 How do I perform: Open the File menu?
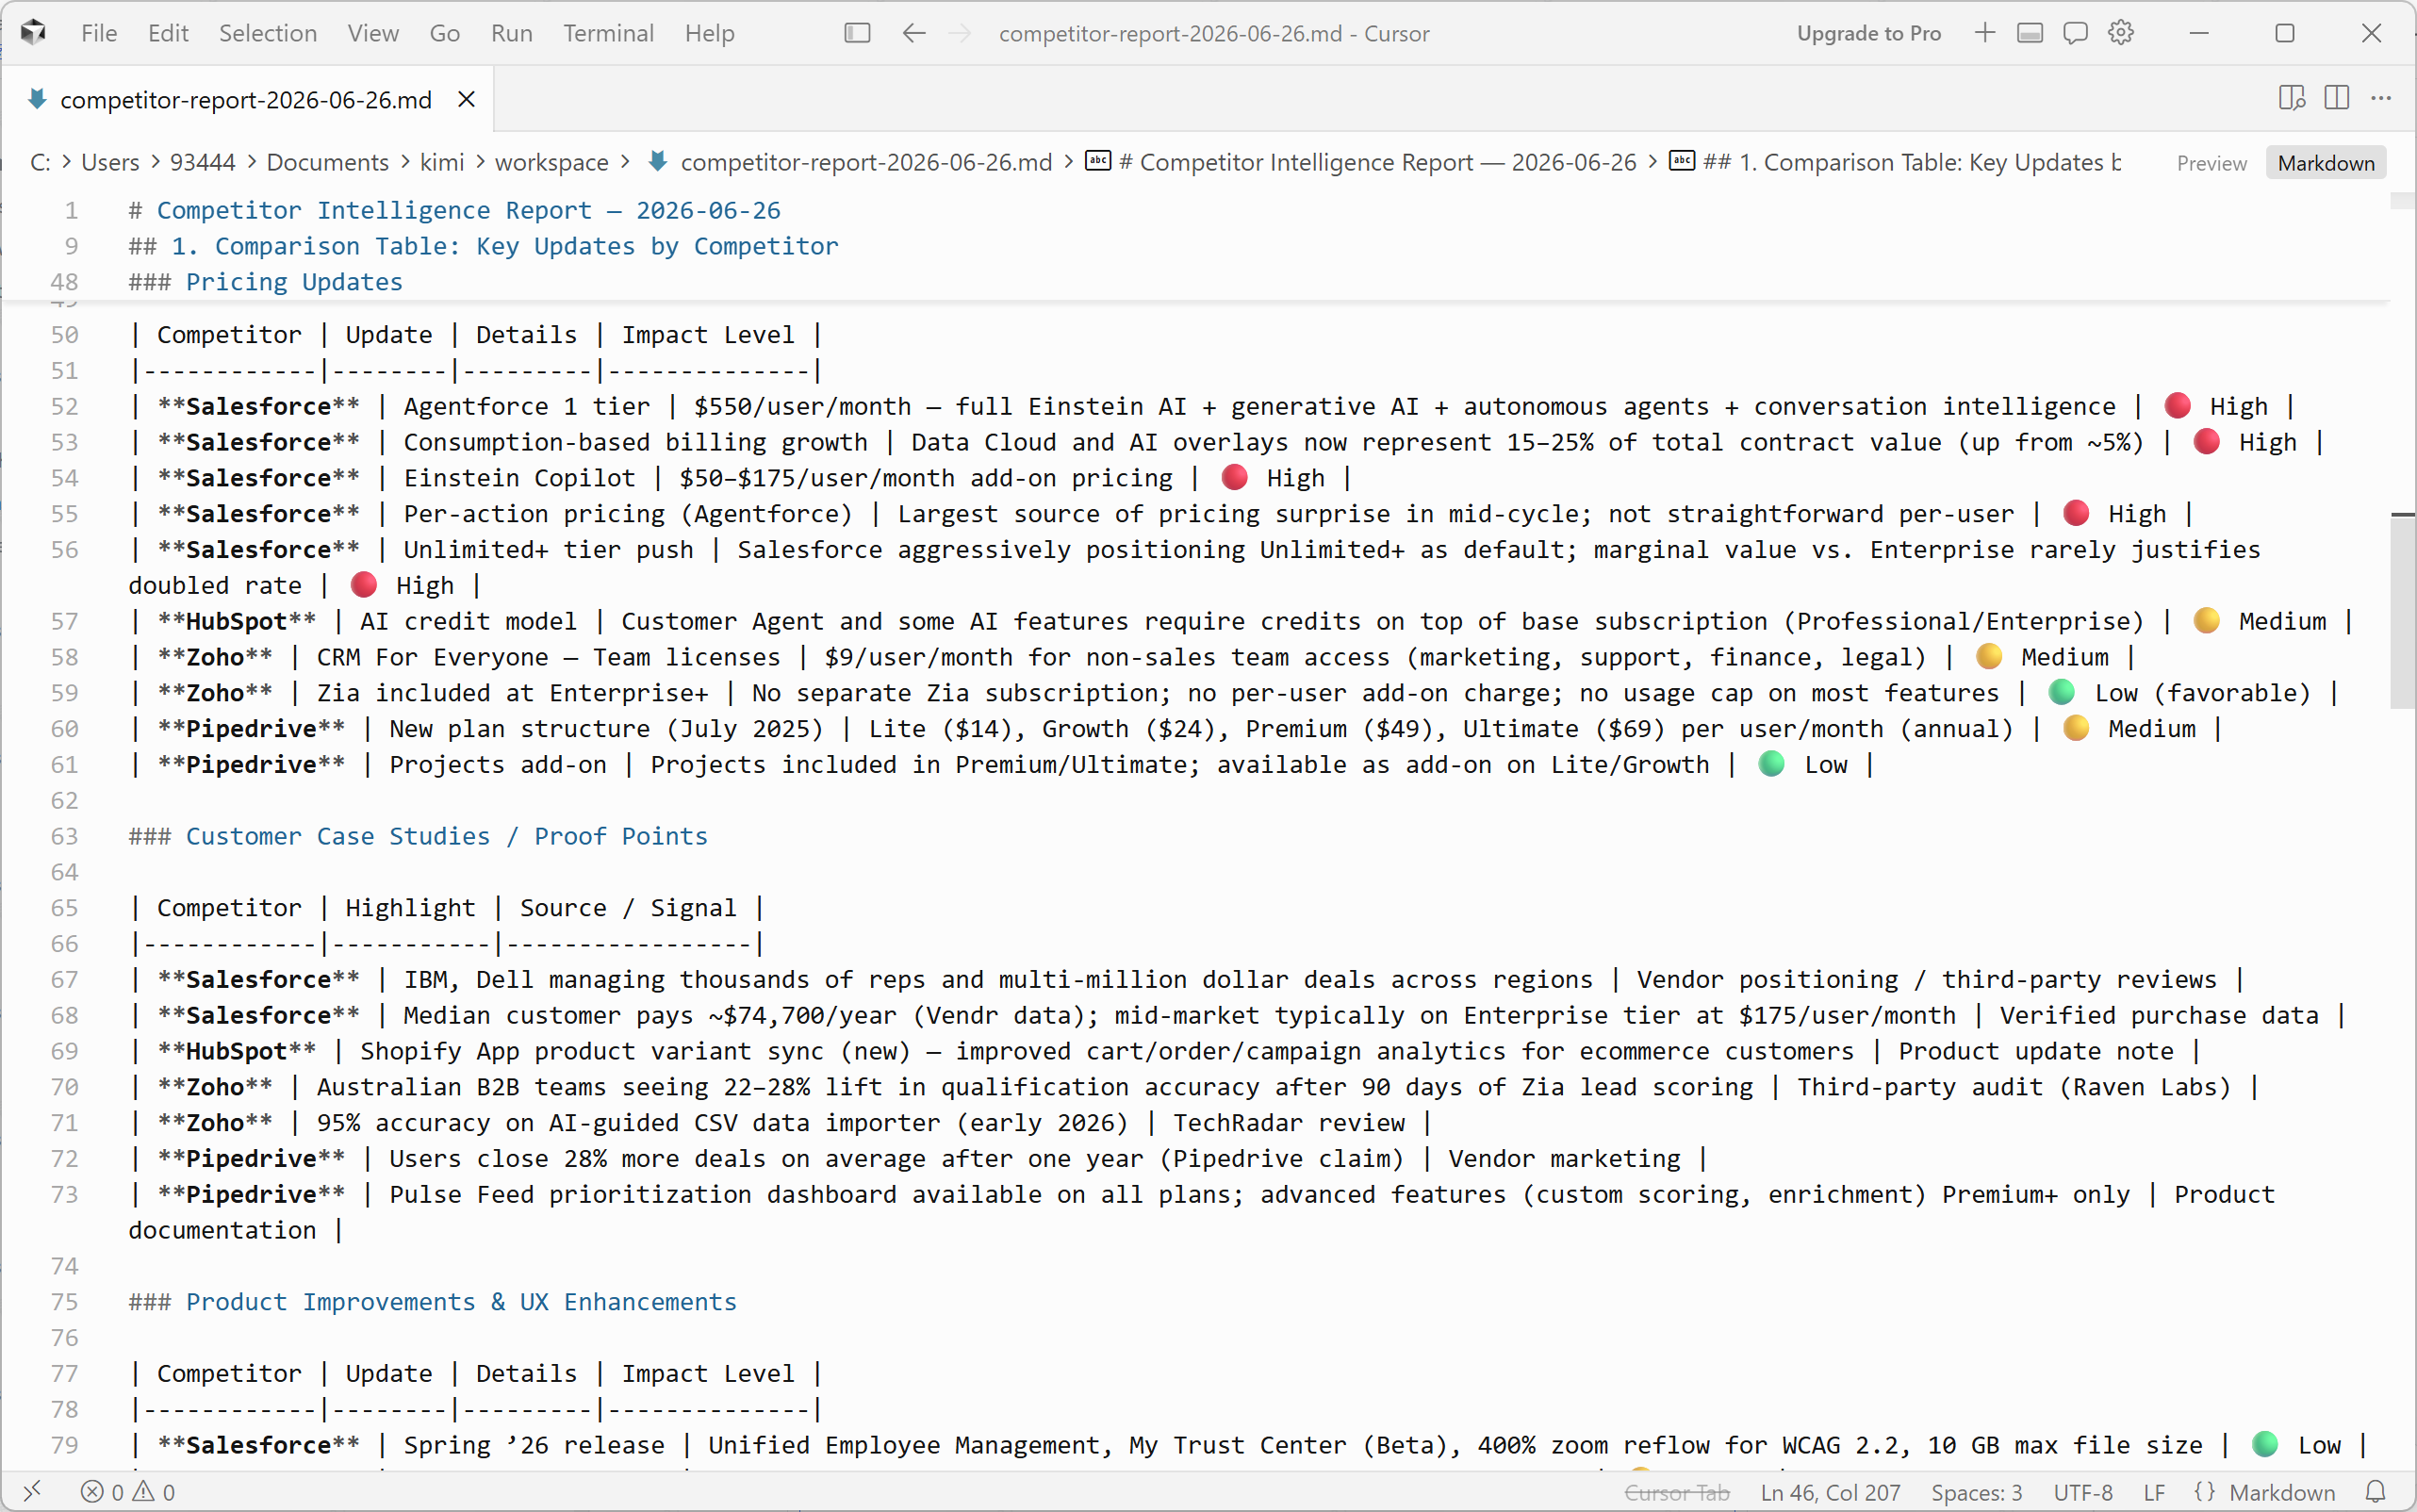coord(99,33)
